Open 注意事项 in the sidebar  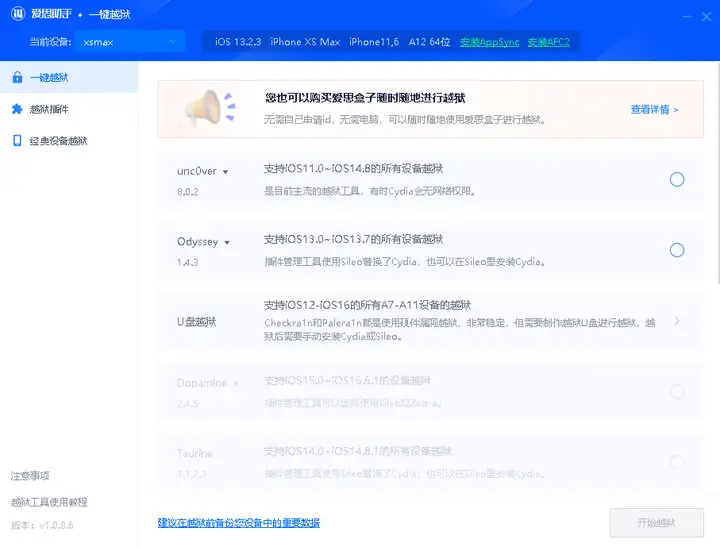coord(30,476)
